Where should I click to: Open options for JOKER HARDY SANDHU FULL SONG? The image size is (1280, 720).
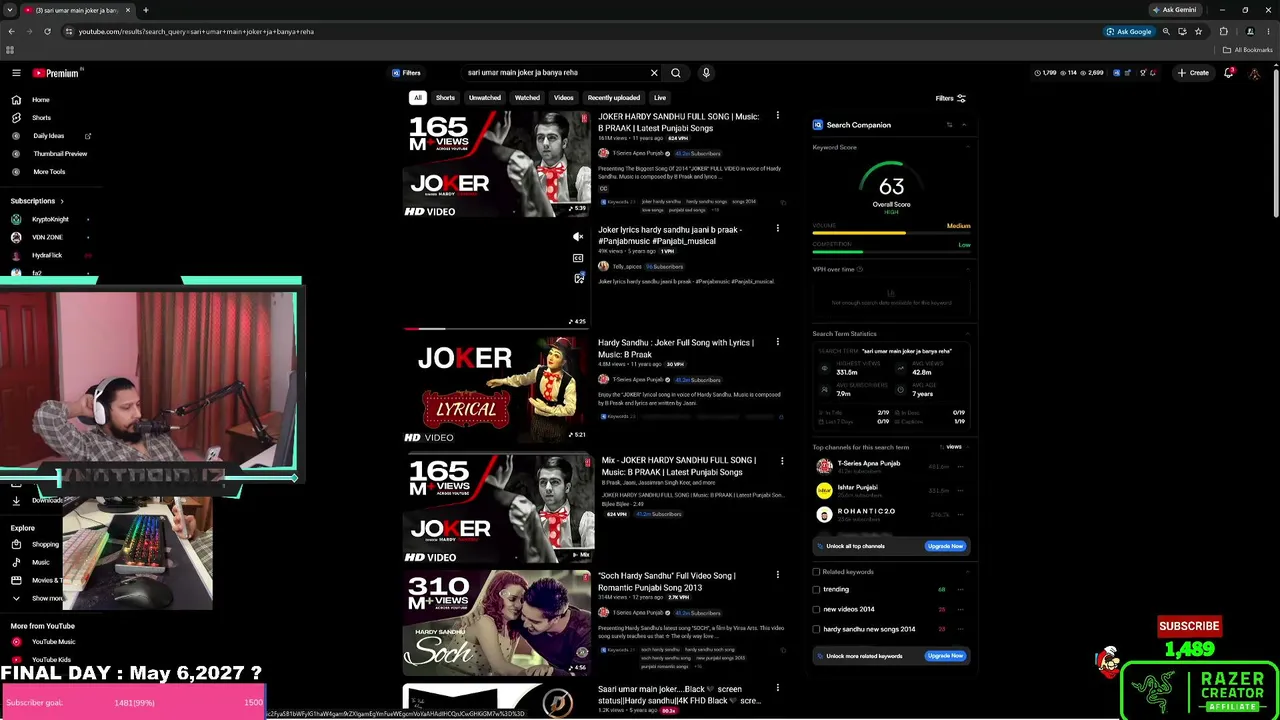point(777,116)
